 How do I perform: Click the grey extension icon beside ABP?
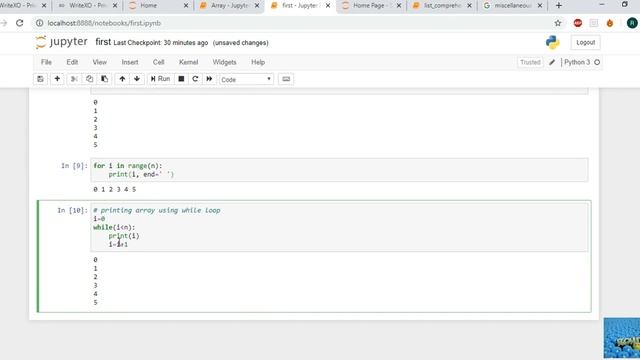click(593, 23)
